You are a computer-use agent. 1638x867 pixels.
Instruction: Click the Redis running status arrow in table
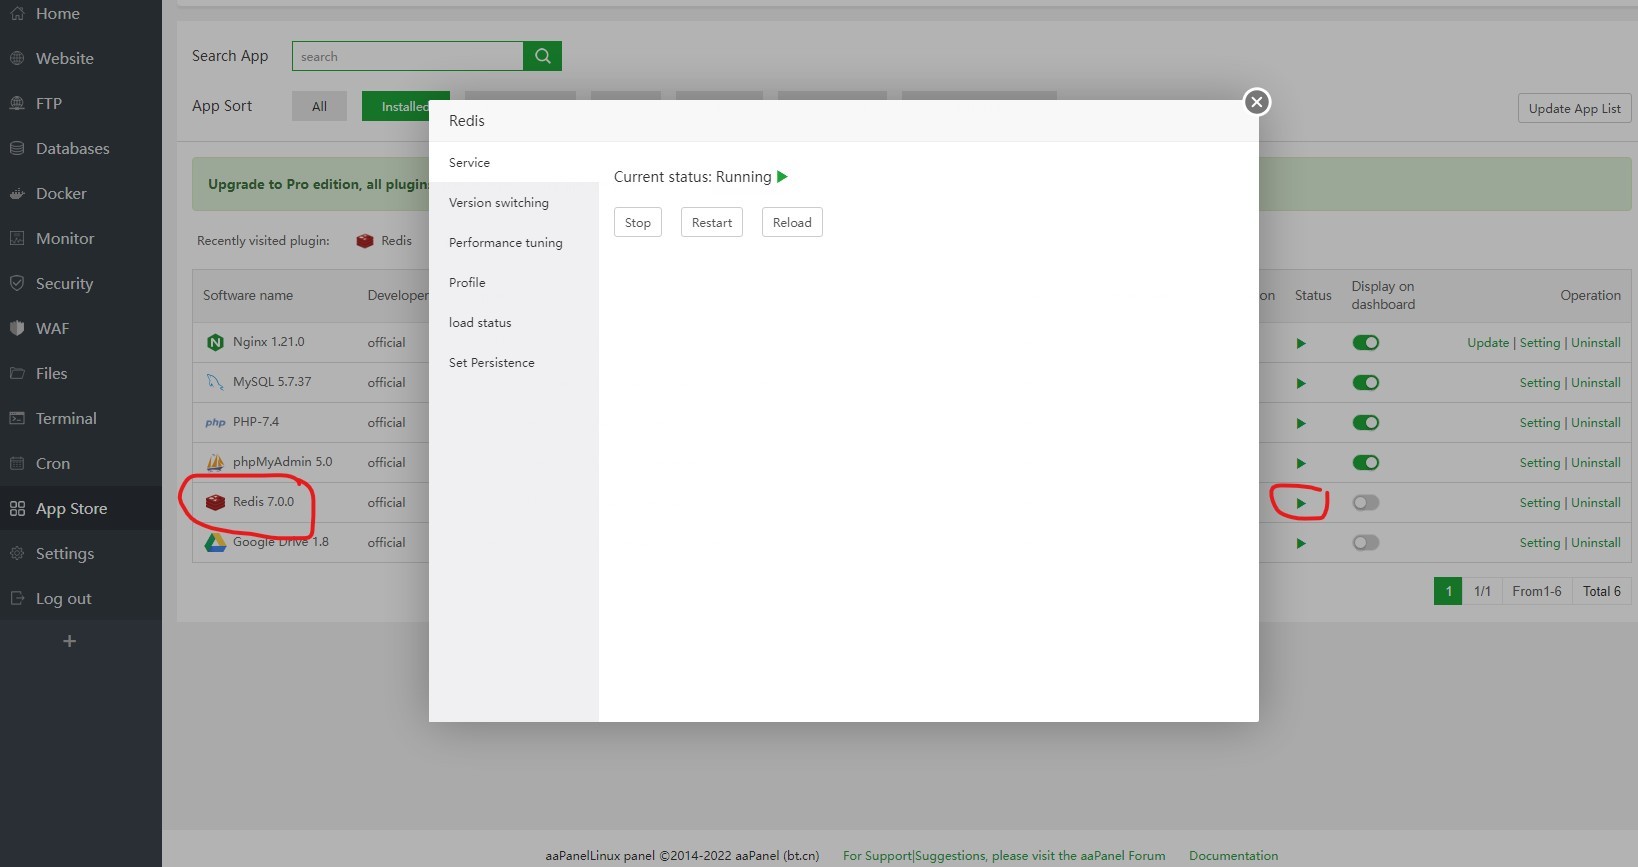(1301, 503)
